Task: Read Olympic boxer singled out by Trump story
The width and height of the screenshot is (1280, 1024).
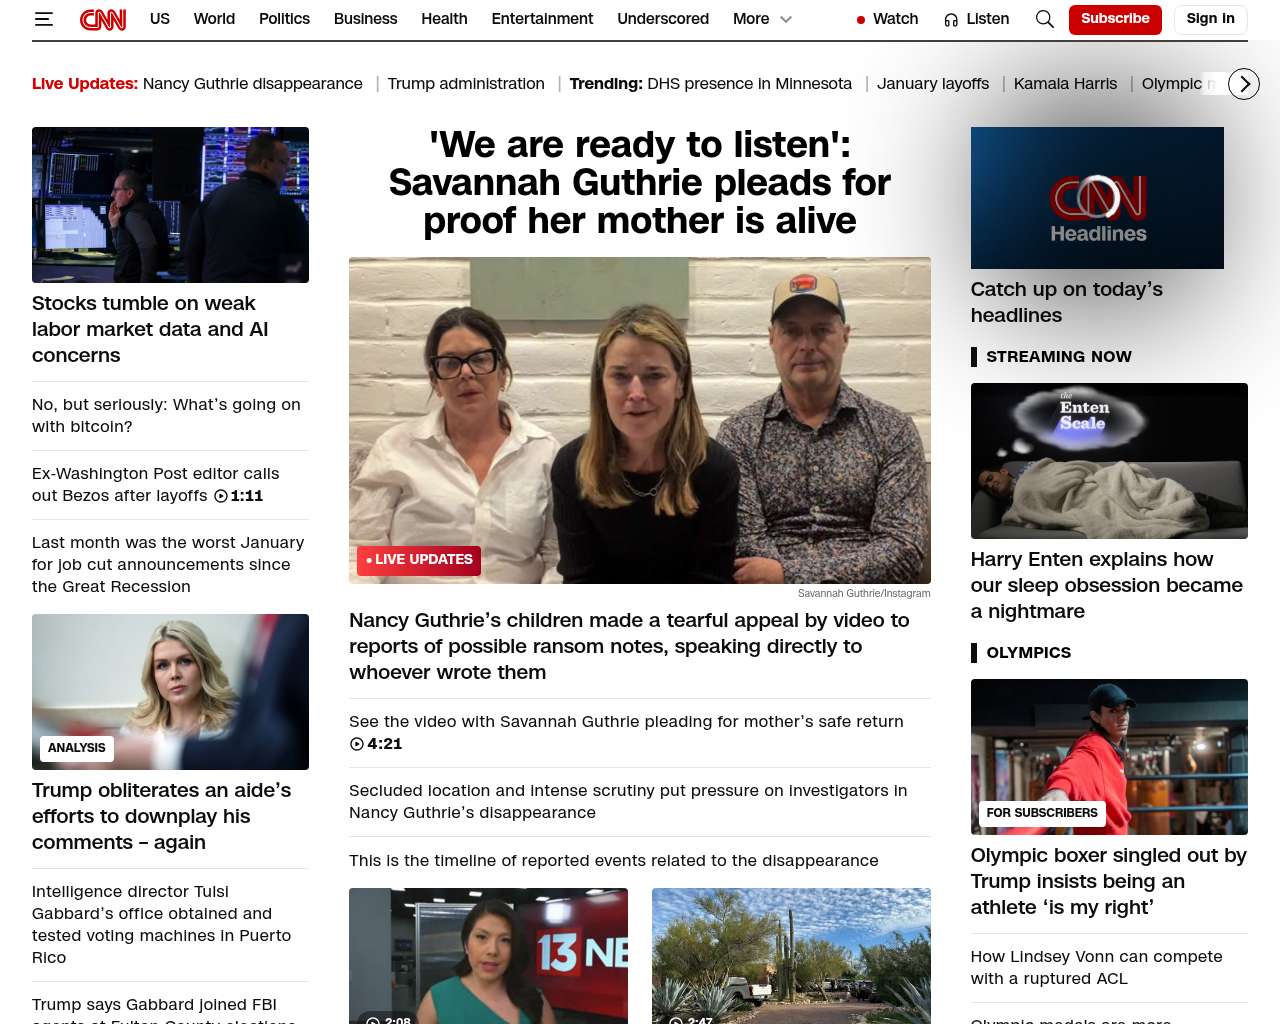Action: (x=1109, y=881)
